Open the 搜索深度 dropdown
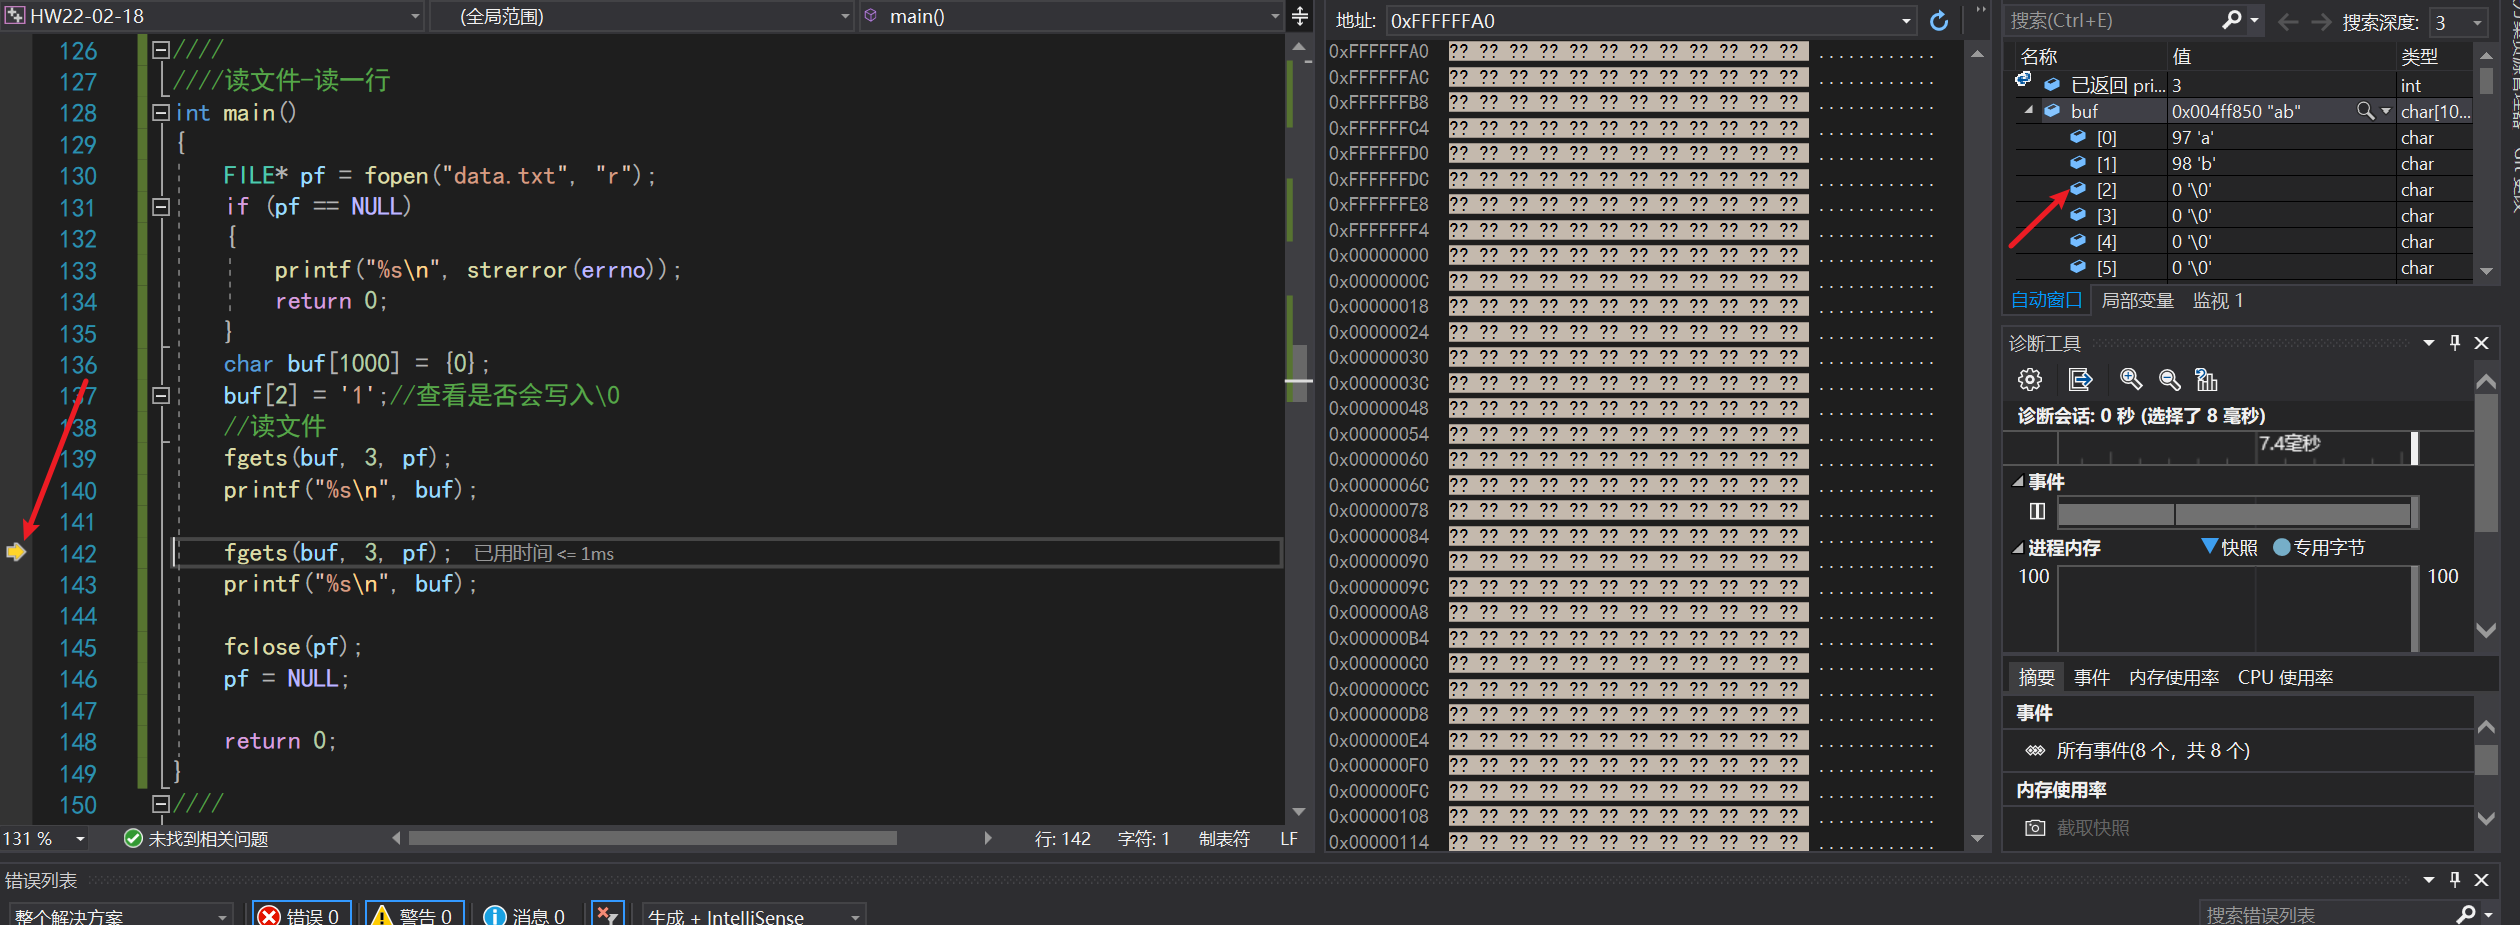 click(2477, 22)
